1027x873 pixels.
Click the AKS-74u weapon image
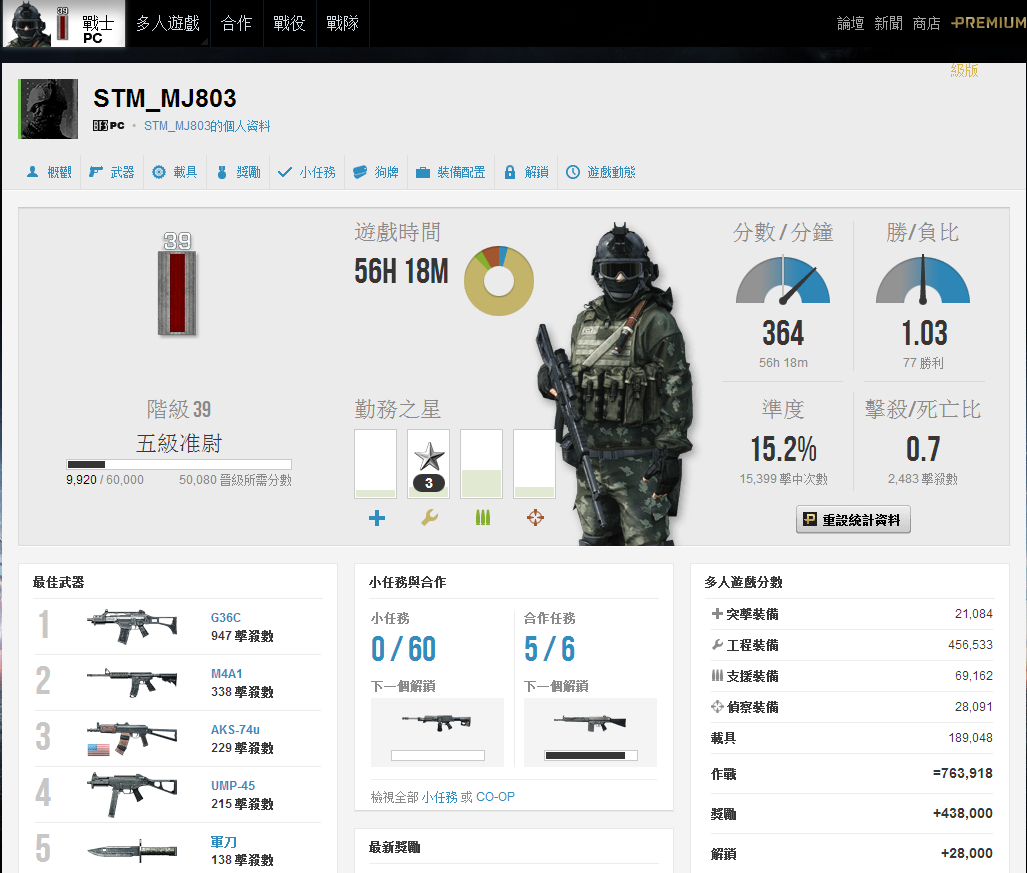coord(132,738)
